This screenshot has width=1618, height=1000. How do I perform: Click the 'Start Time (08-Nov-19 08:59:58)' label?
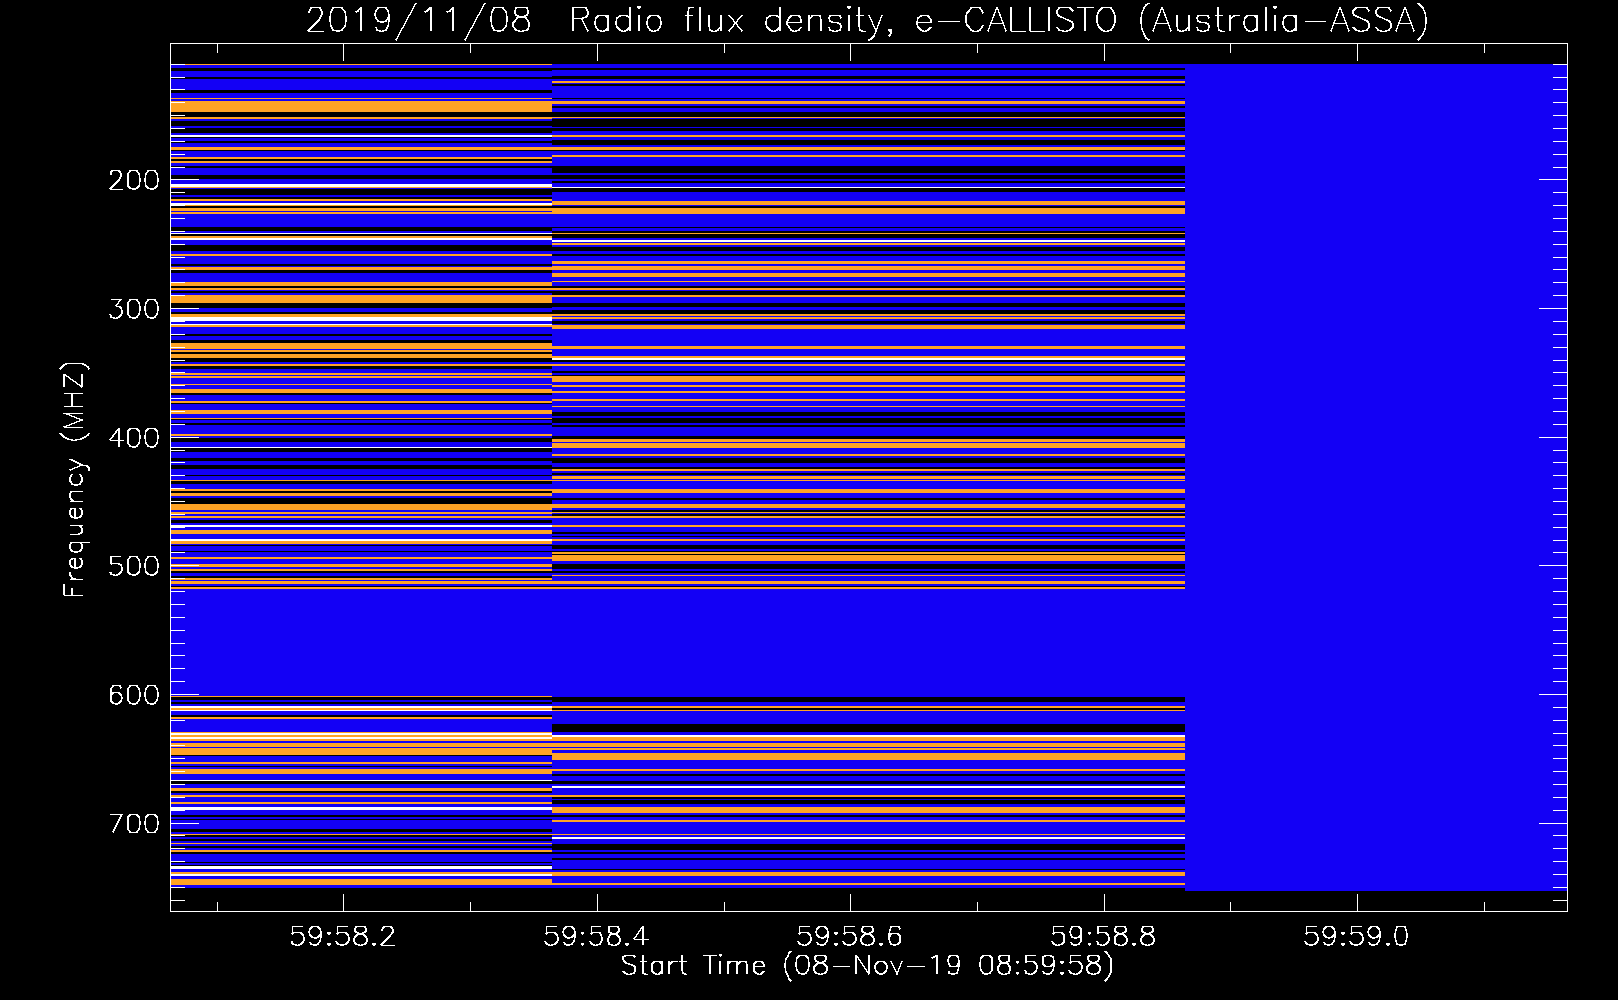pos(867,966)
